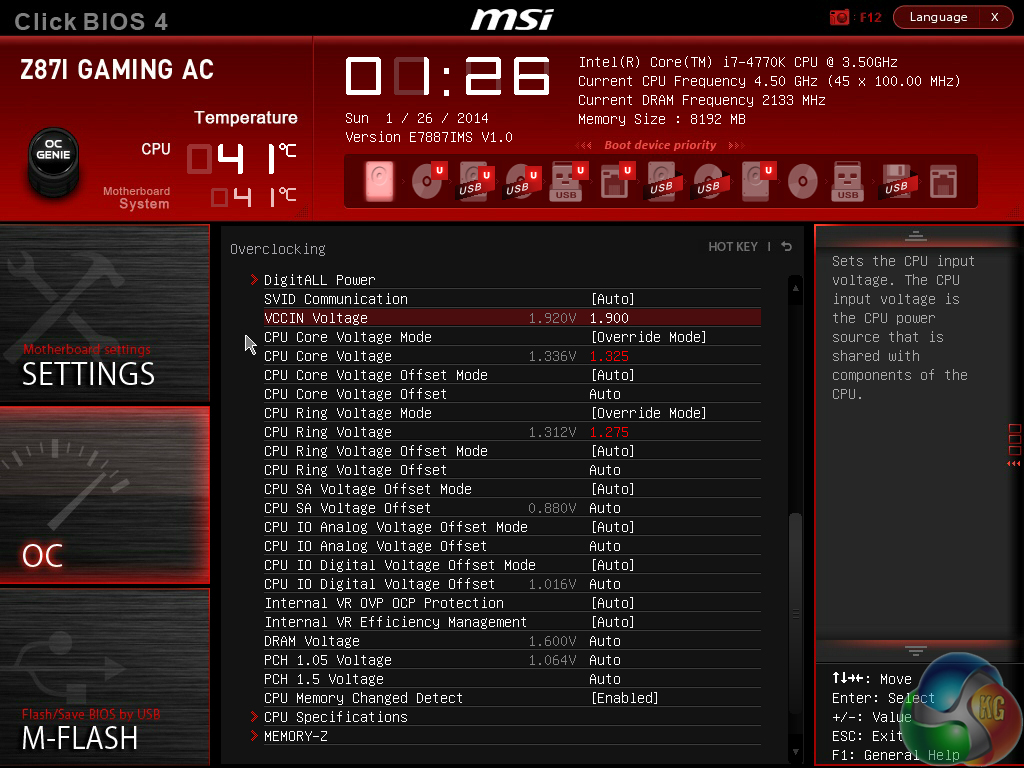Open CPU Core Voltage Mode Override dropdown

coord(648,337)
